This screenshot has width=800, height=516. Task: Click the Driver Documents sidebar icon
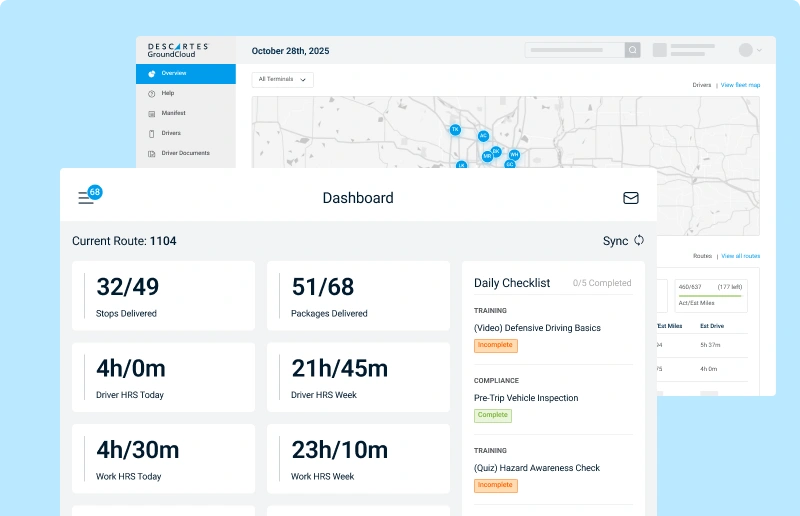click(151, 153)
